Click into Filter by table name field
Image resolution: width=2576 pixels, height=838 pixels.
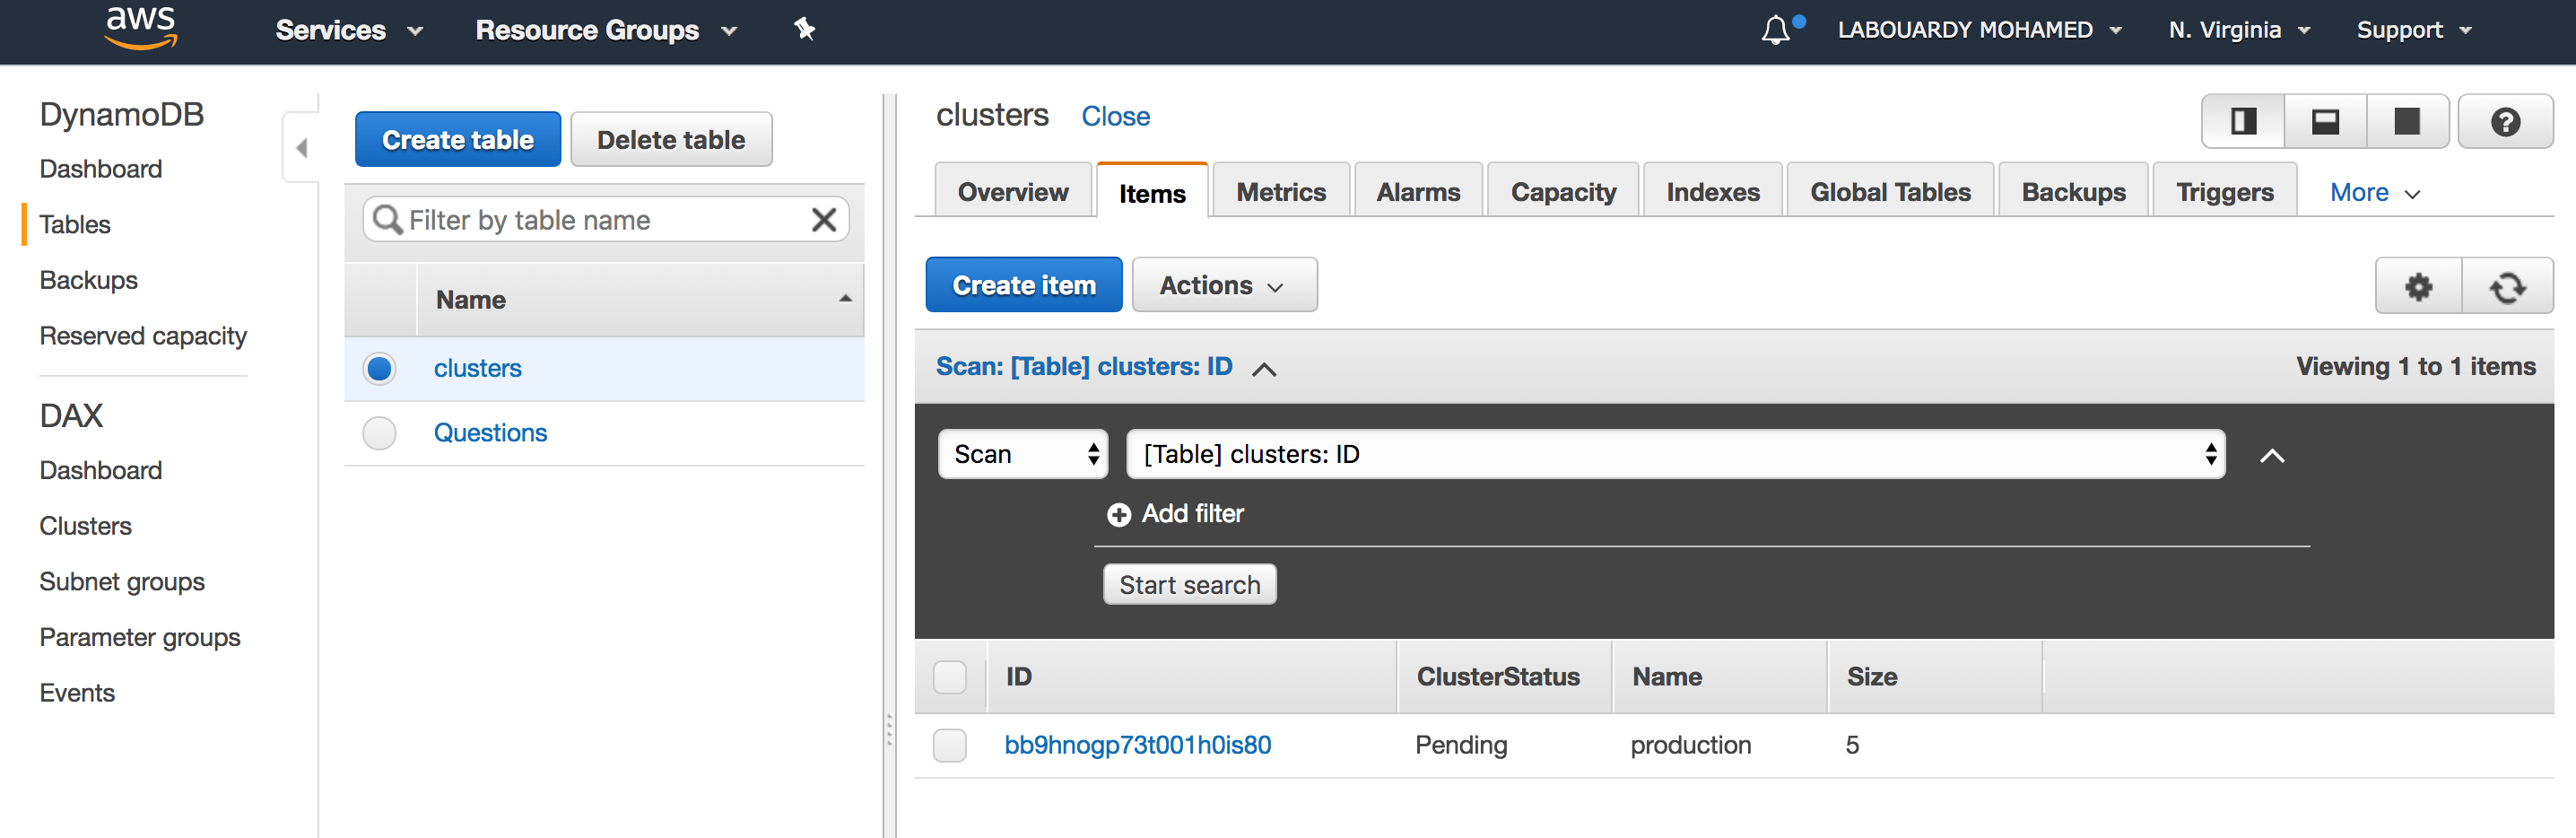click(606, 219)
